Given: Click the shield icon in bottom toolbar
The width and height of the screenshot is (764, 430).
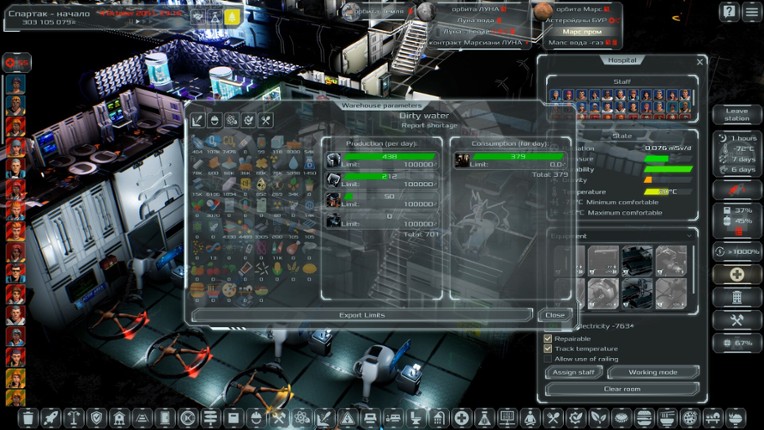Looking at the screenshot, I should [x=96, y=417].
